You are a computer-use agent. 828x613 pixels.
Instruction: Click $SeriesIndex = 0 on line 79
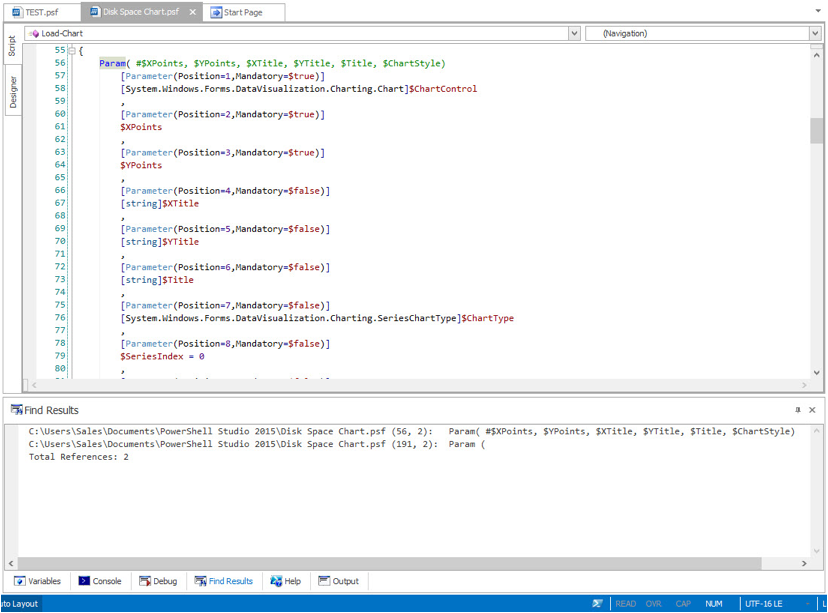pos(162,356)
